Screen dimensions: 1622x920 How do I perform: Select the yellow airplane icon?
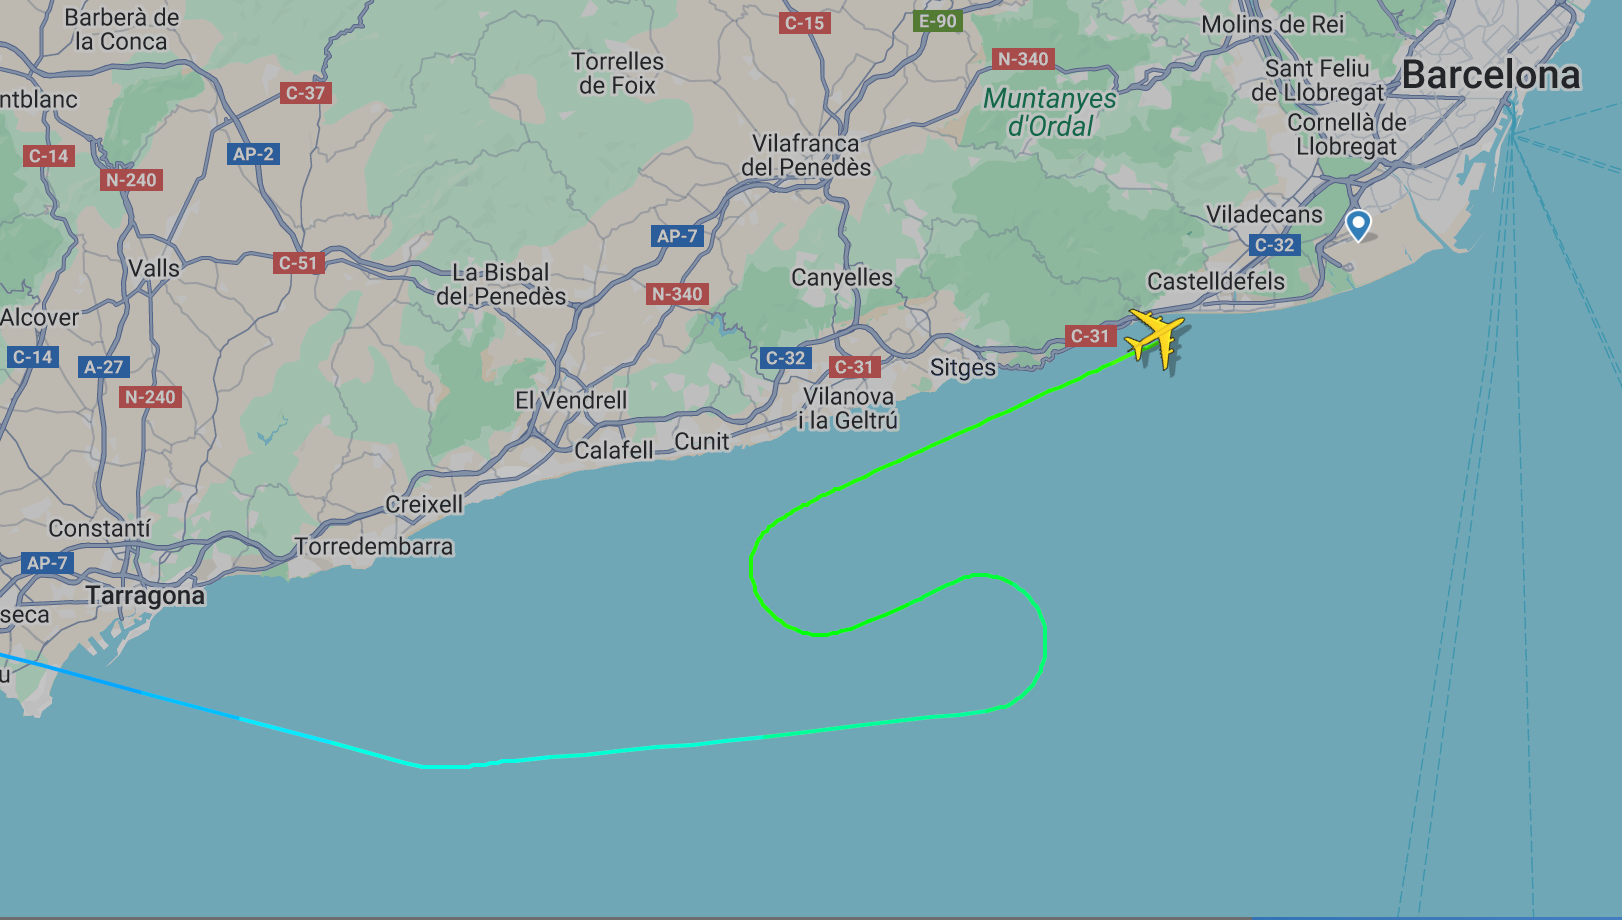[x=1156, y=337]
